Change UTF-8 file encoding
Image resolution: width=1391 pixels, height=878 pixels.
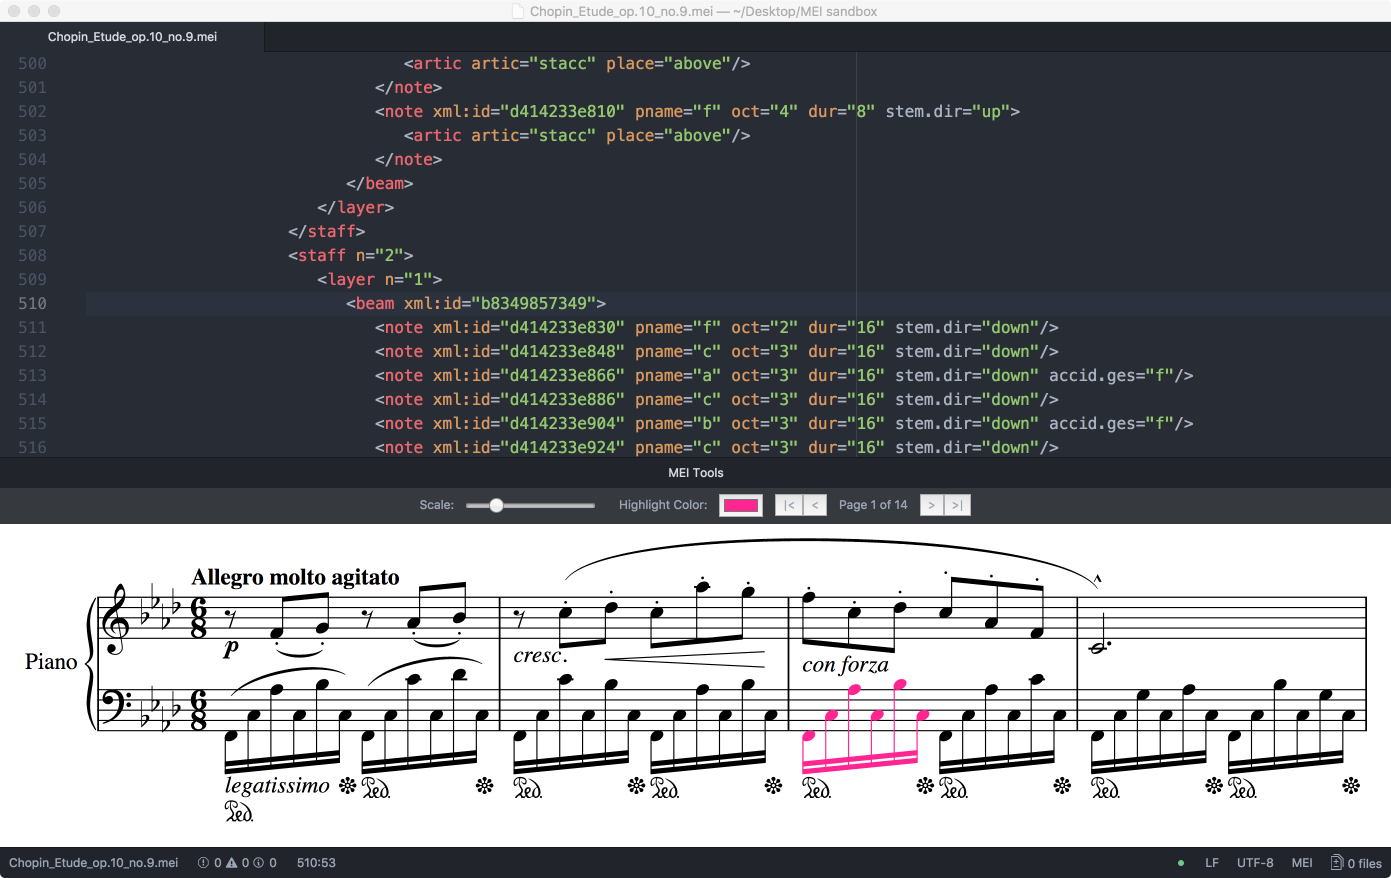click(1255, 863)
